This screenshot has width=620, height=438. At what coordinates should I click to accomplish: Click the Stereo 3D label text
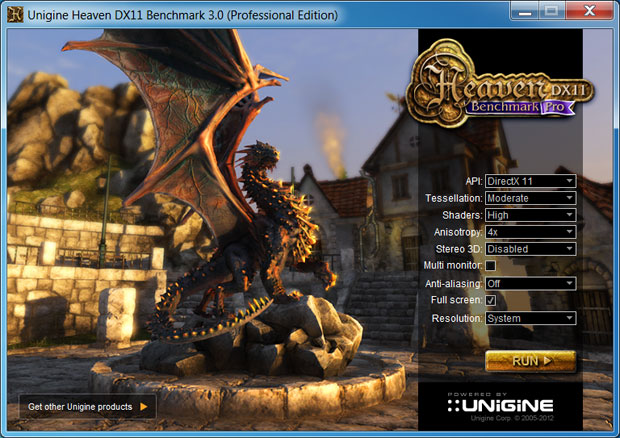click(x=459, y=249)
